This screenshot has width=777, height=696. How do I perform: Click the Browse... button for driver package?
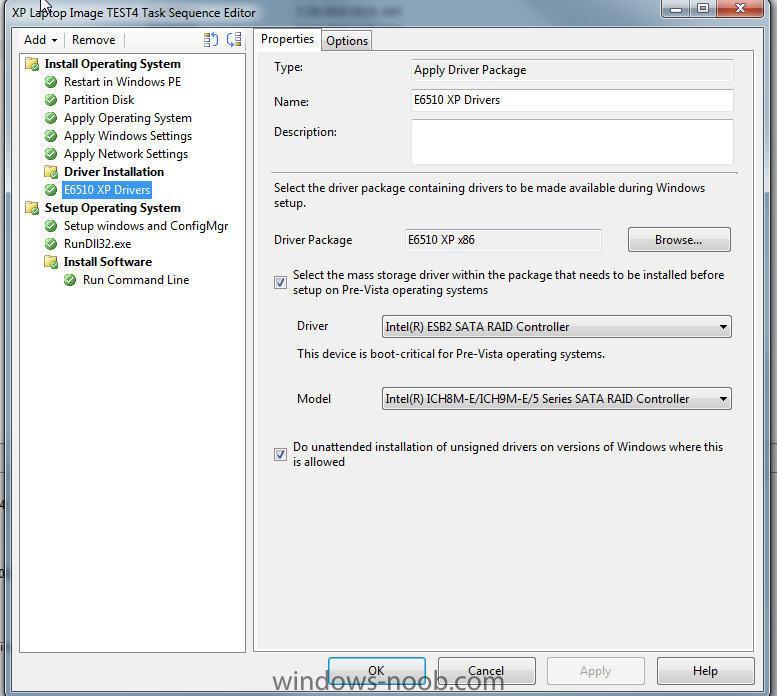[x=679, y=240]
